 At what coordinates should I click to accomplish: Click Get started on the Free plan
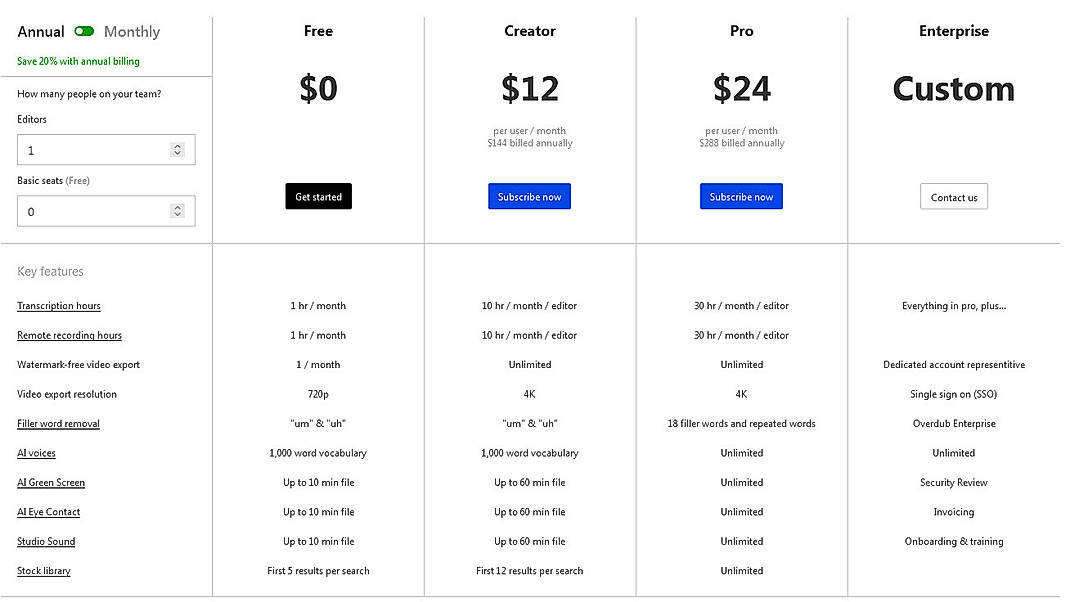[x=318, y=196]
